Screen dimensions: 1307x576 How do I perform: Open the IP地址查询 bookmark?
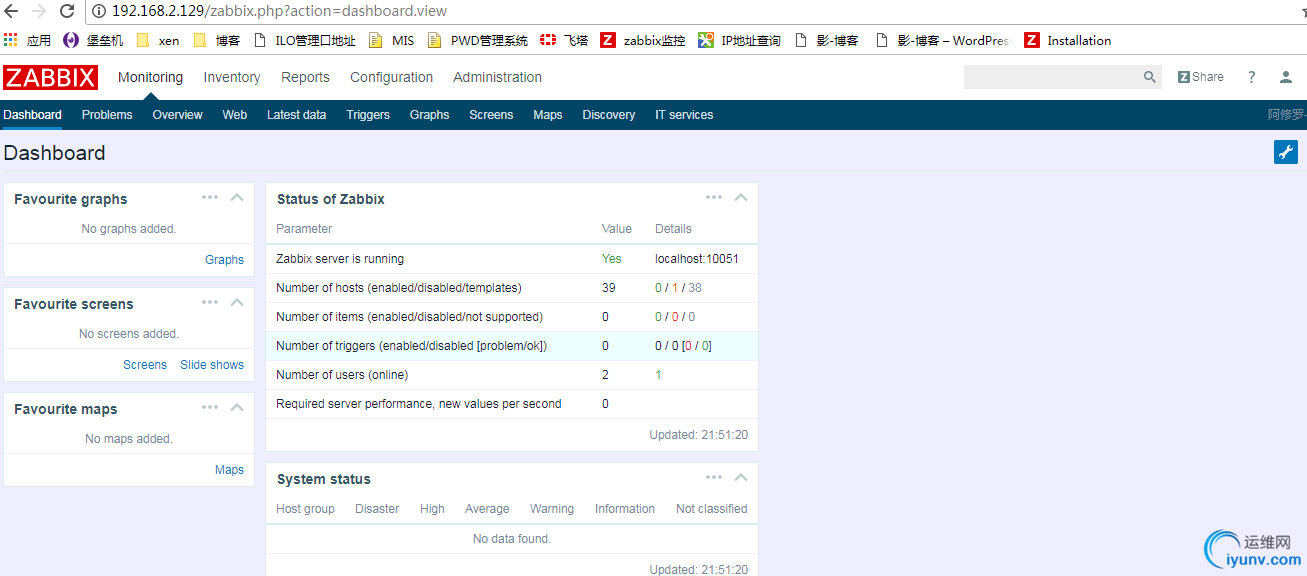coord(739,40)
